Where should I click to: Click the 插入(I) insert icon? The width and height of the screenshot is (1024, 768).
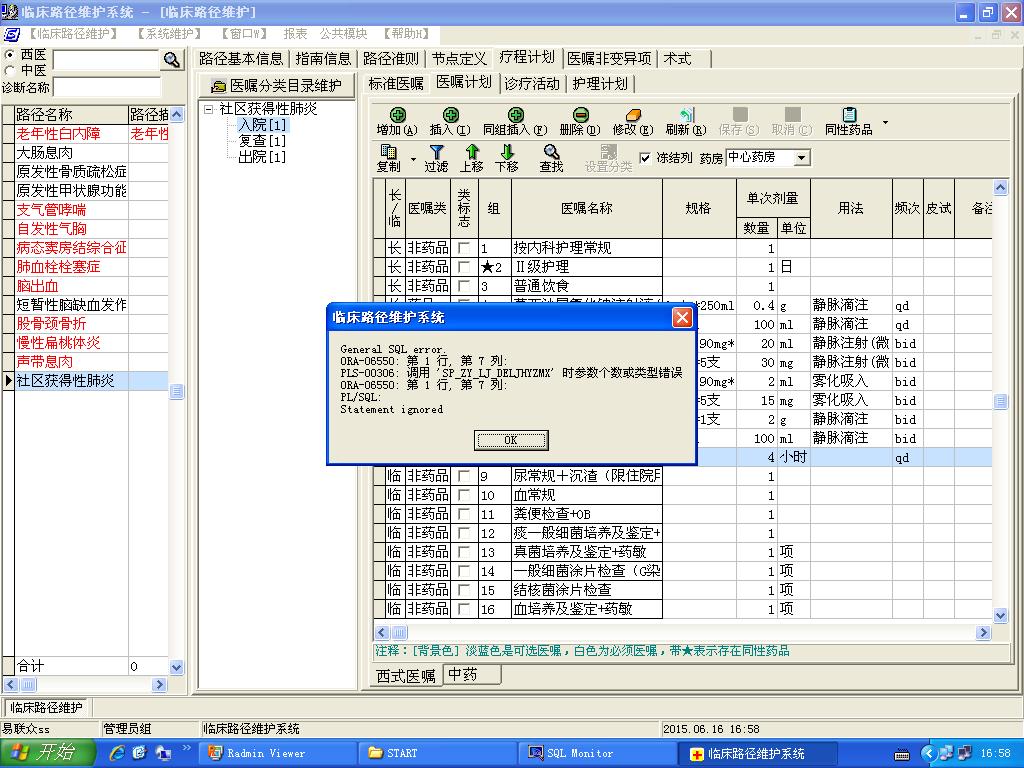click(x=451, y=116)
